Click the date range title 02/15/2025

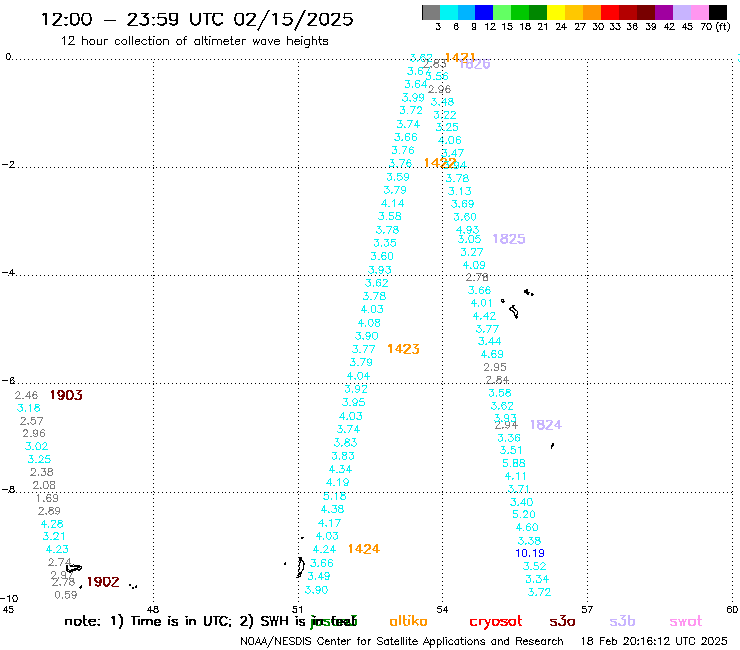click(293, 19)
